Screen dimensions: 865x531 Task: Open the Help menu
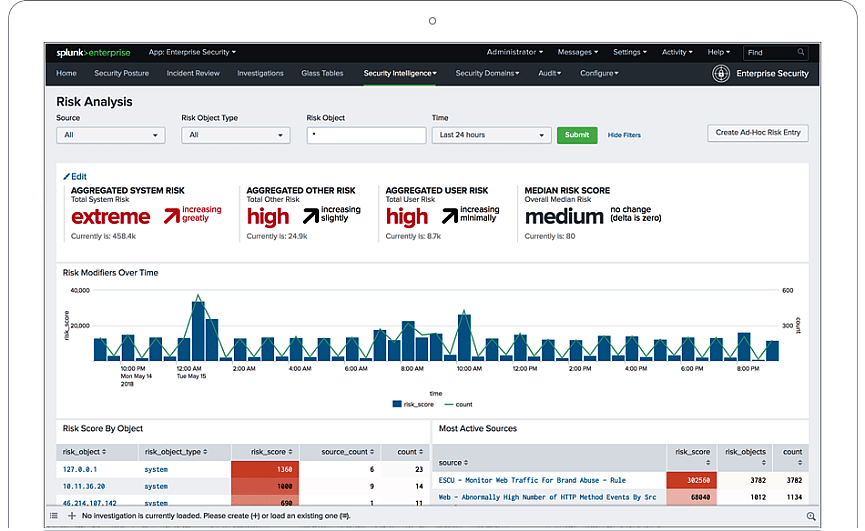click(x=718, y=52)
